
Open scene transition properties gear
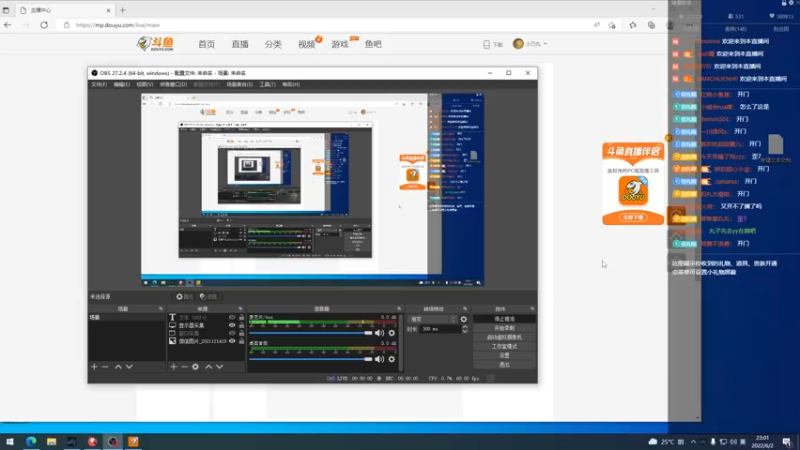(x=464, y=319)
